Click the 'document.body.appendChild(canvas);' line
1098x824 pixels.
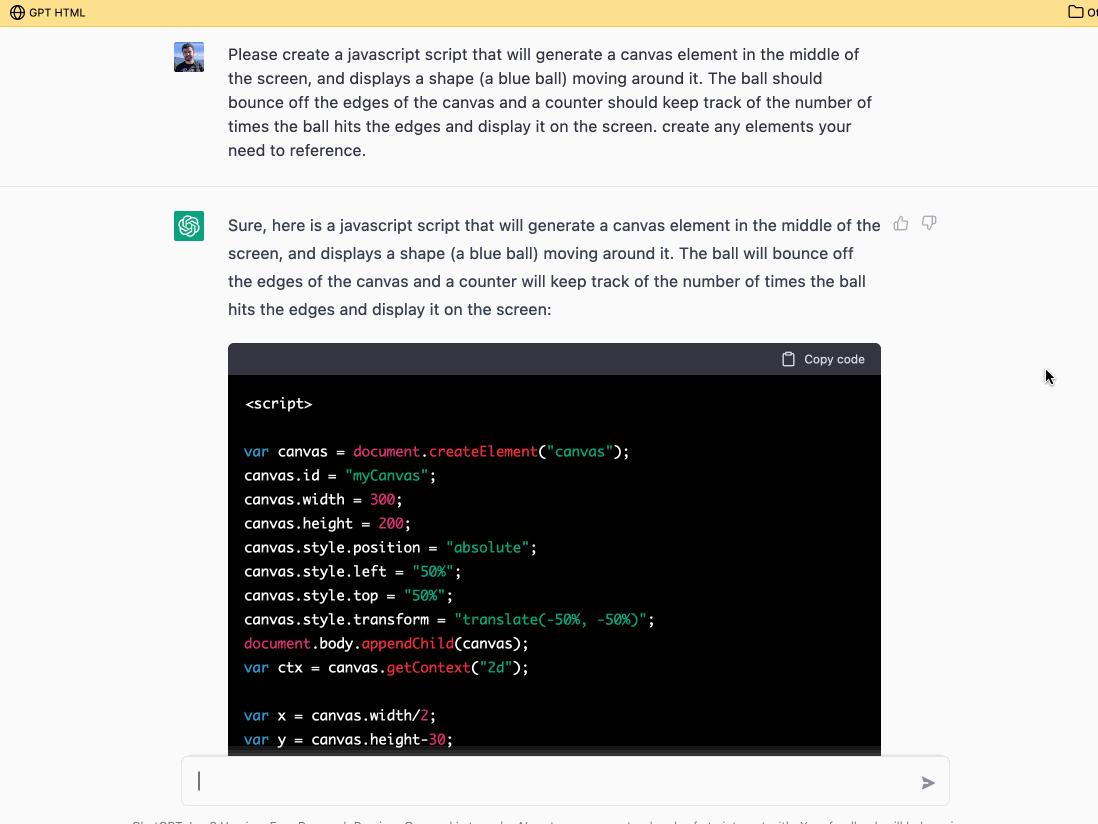tap(387, 643)
